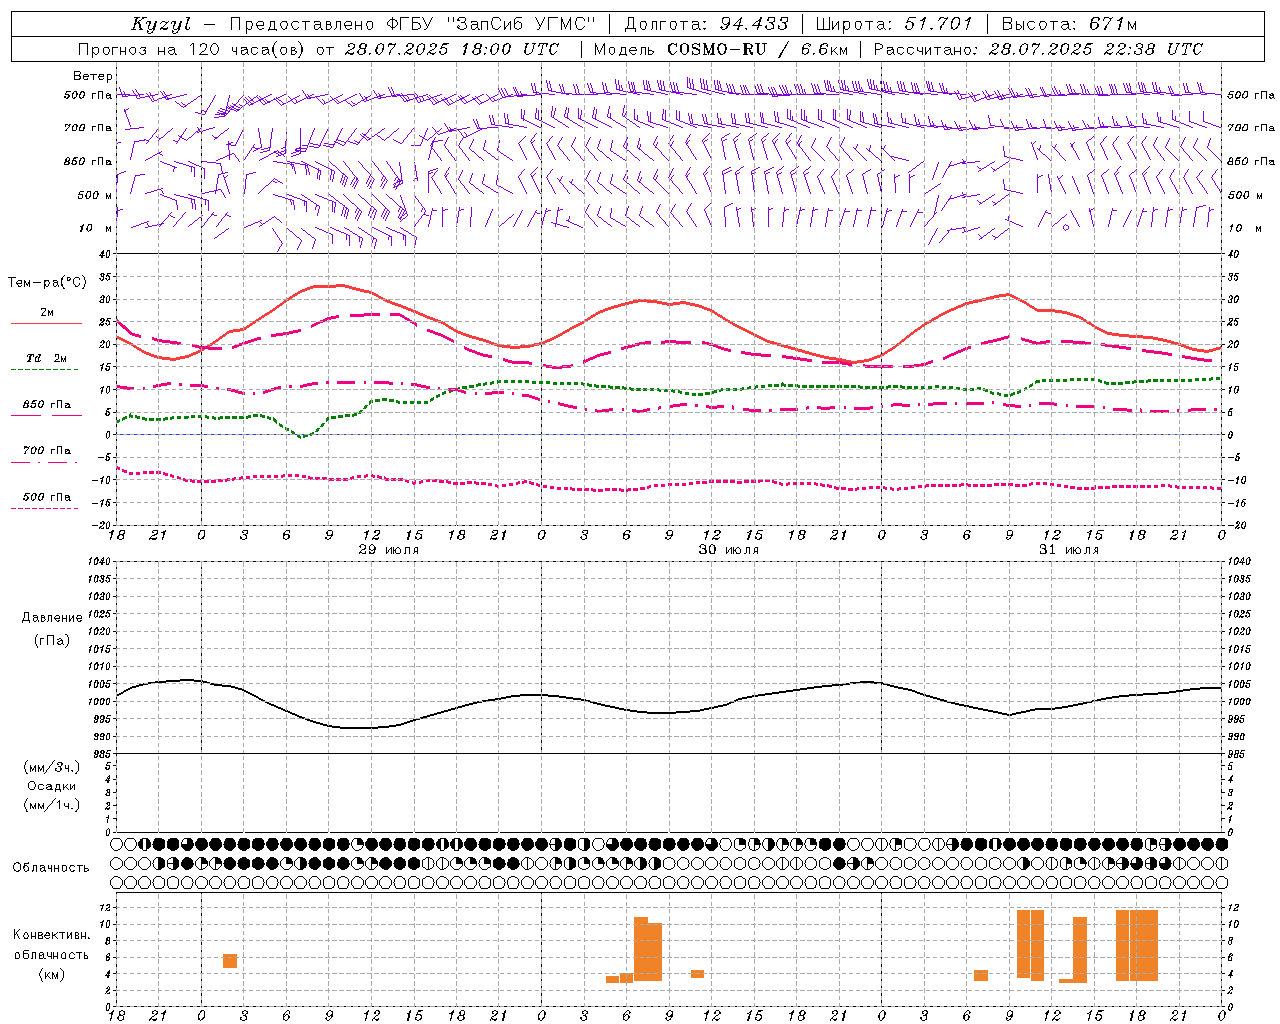Click the "Конвективн." convective cloud label

point(52,935)
